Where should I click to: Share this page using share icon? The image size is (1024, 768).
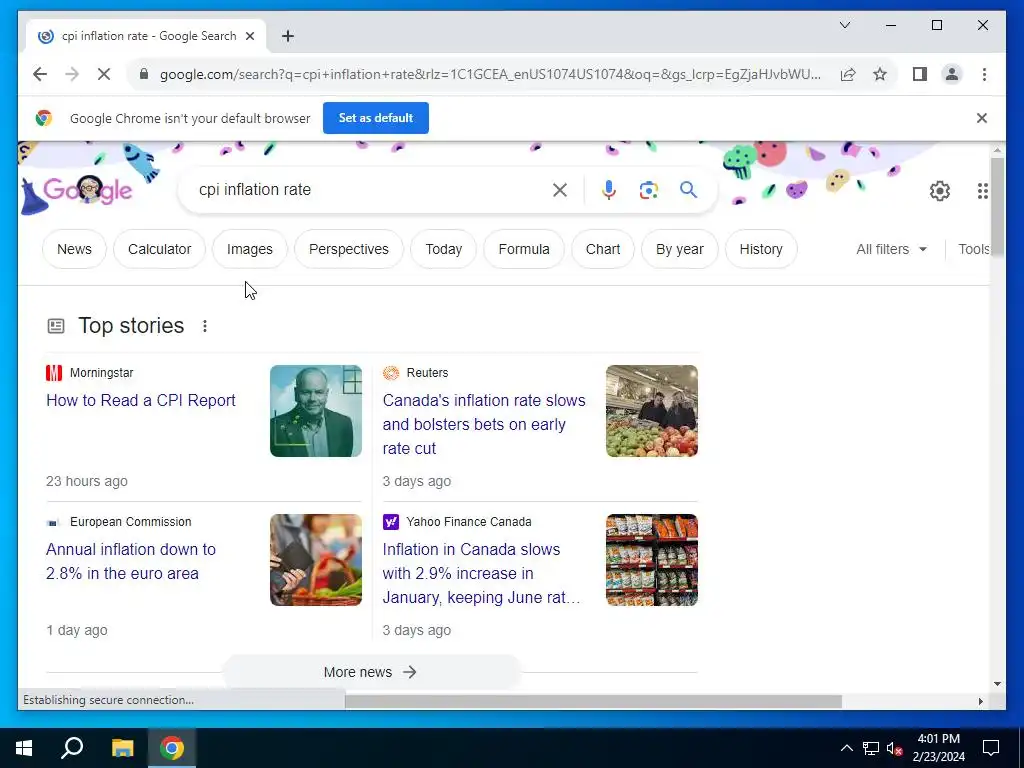click(x=848, y=74)
